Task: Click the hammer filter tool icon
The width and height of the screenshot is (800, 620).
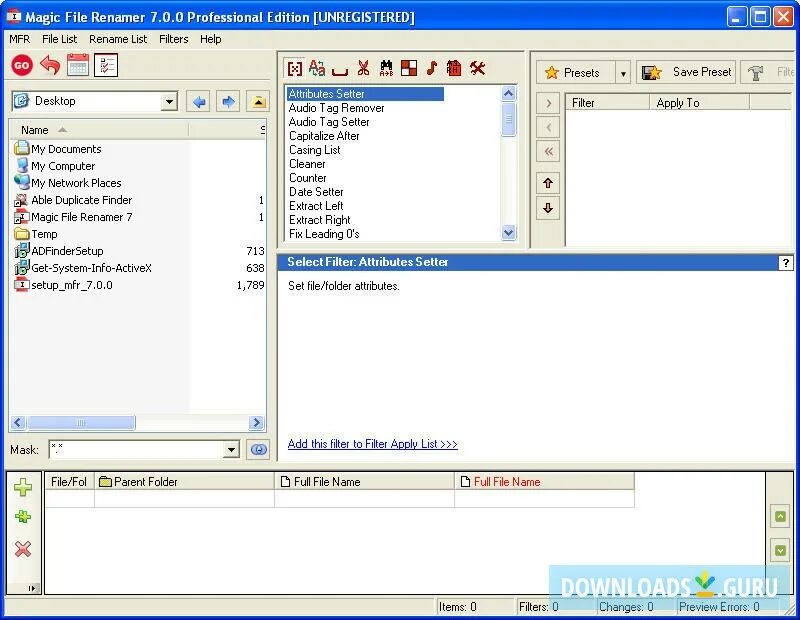Action: [755, 73]
